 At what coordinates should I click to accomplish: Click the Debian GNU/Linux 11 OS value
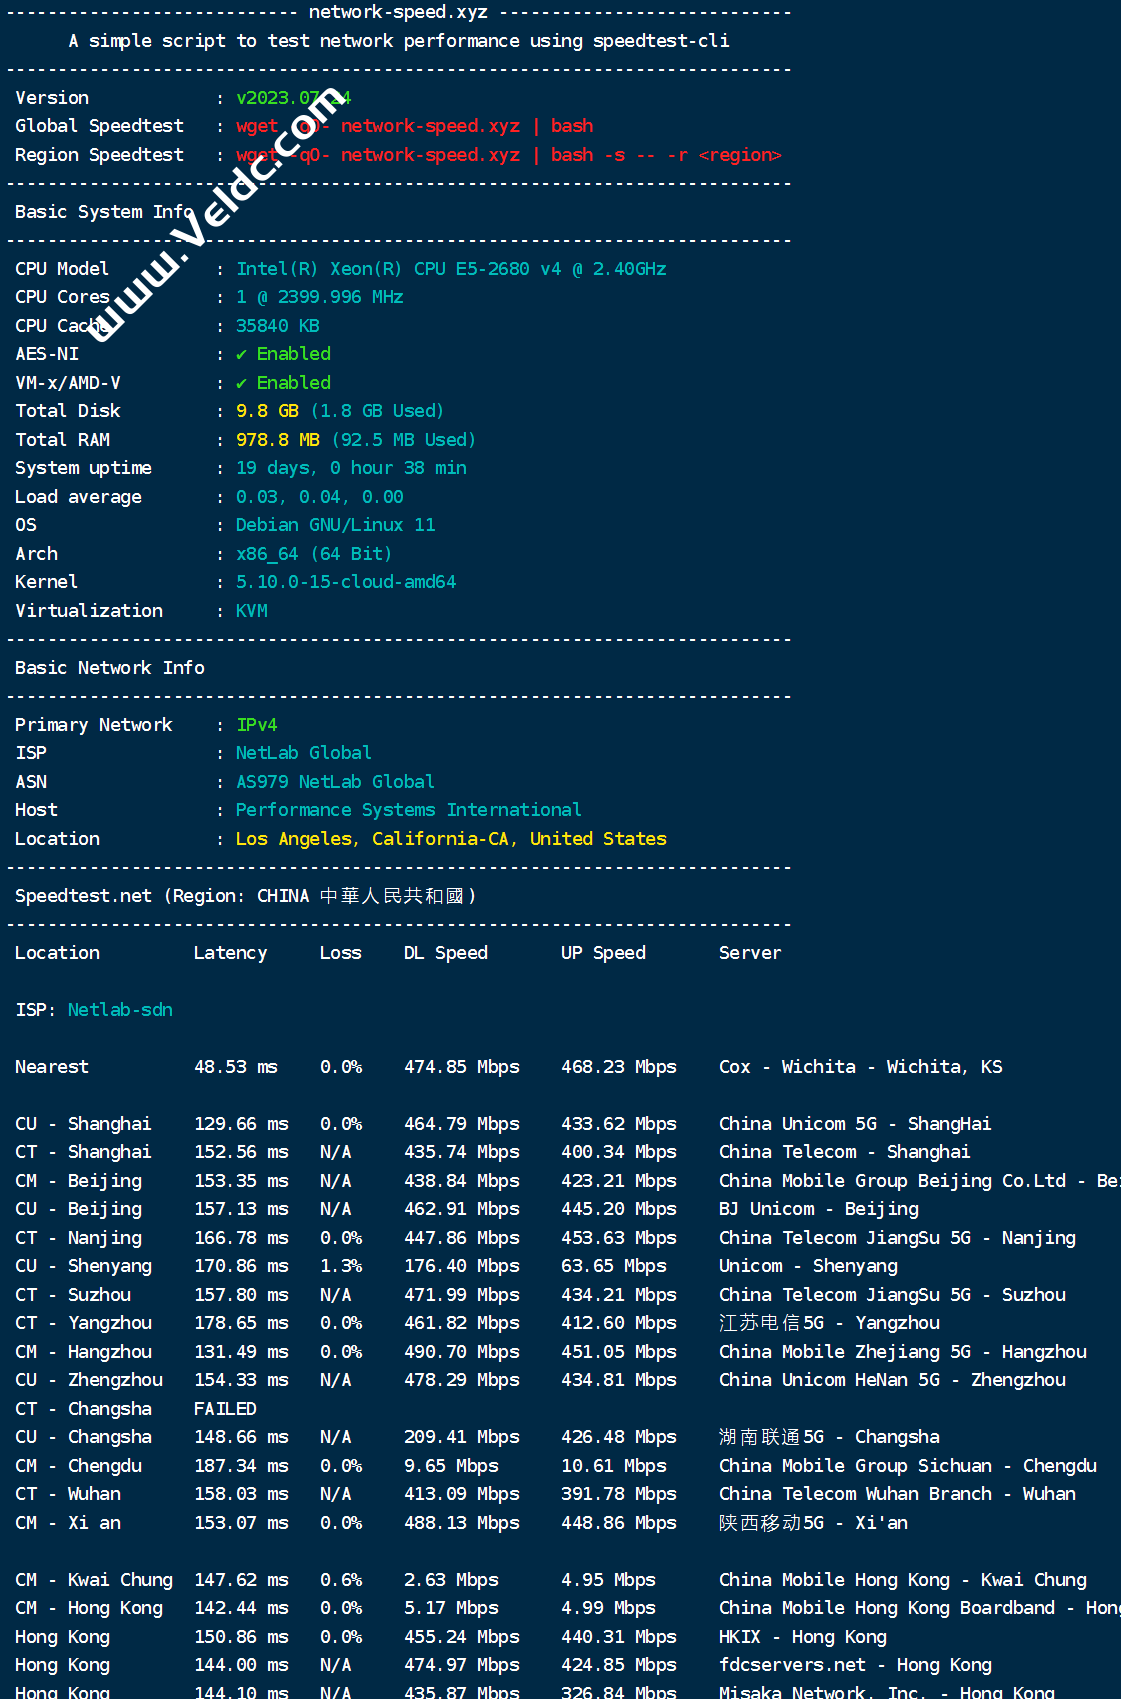[335, 525]
